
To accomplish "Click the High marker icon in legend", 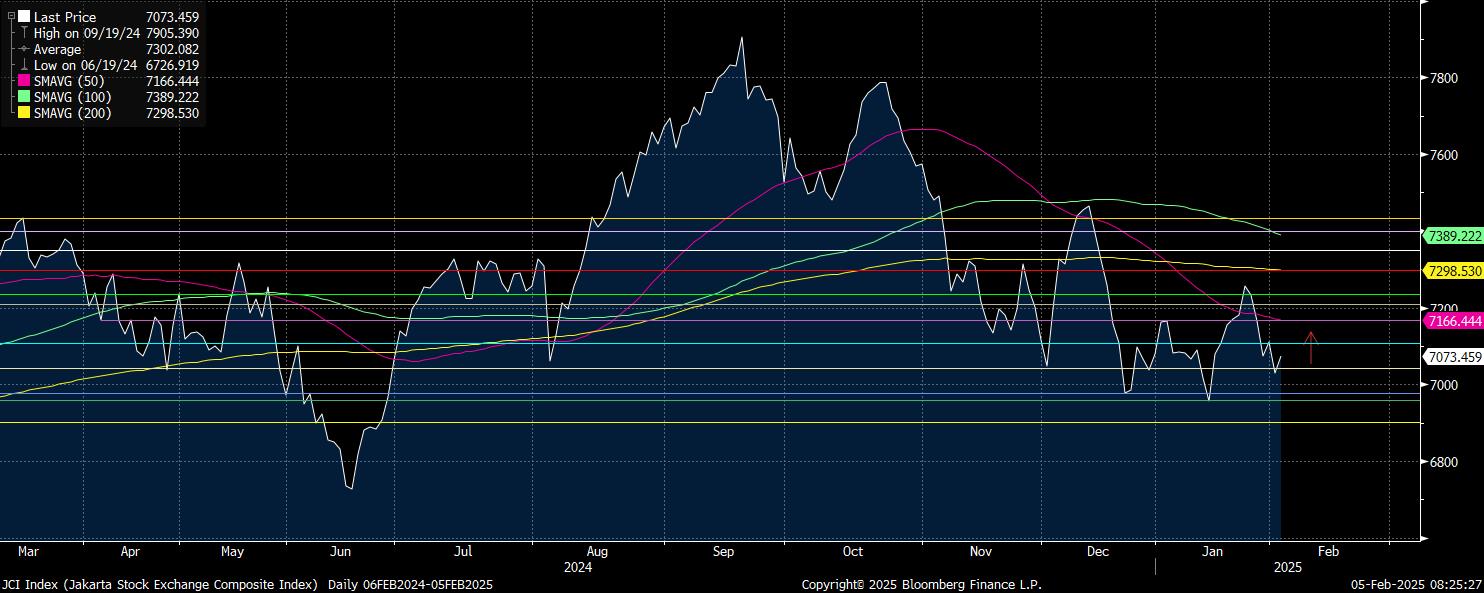I will [24, 33].
